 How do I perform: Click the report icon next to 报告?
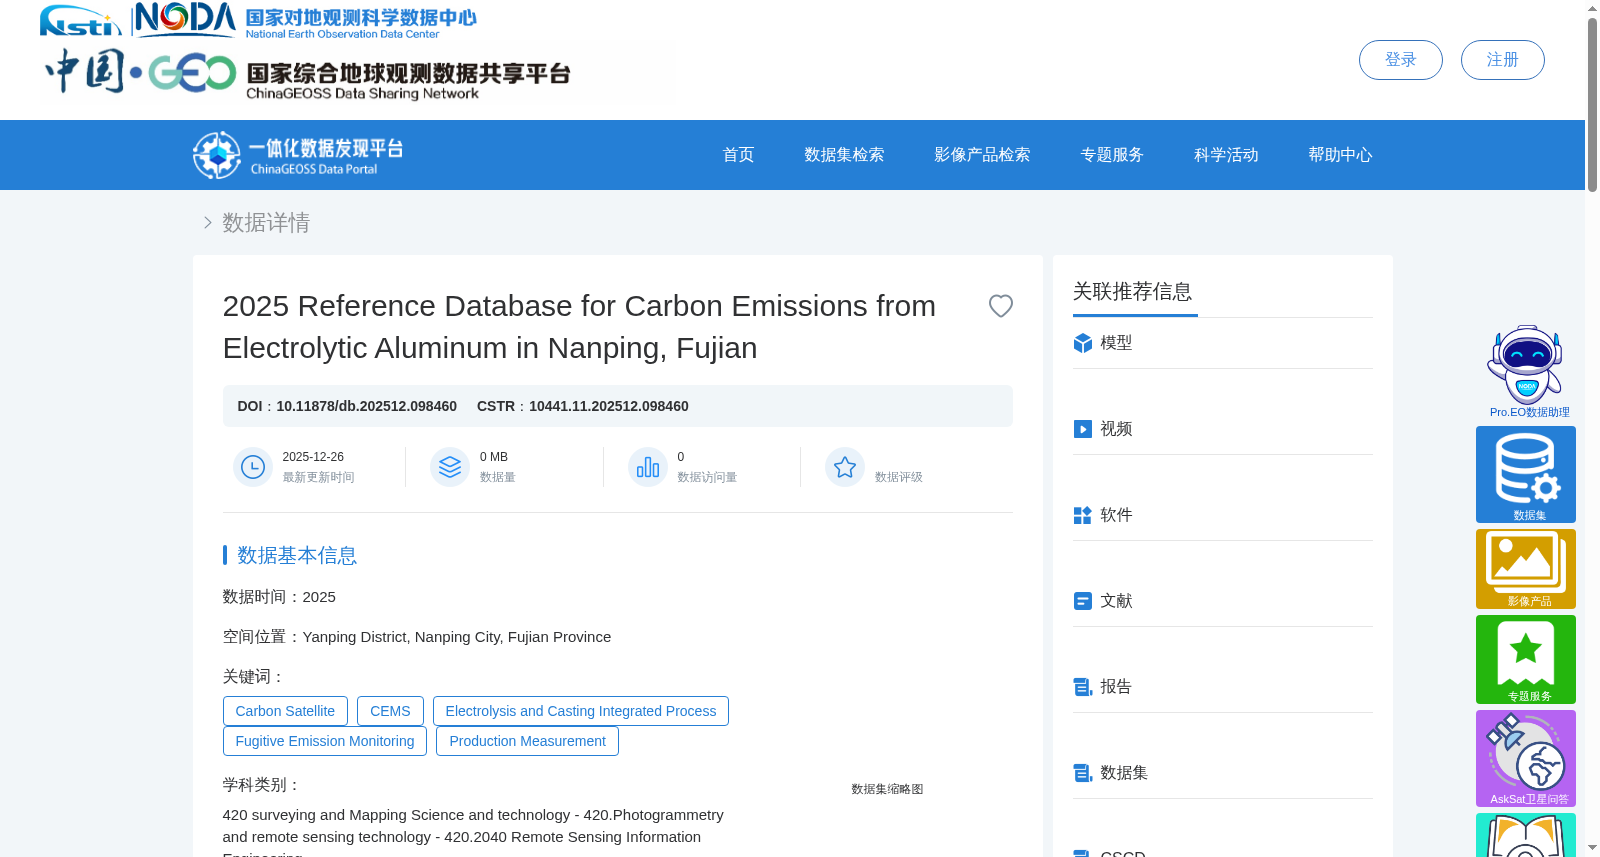(1082, 687)
